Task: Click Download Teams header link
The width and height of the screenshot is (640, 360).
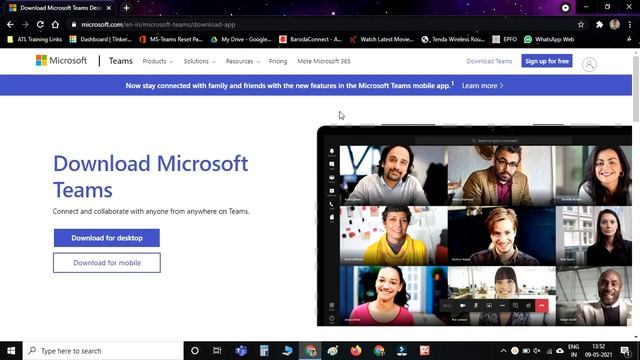Action: (489, 61)
